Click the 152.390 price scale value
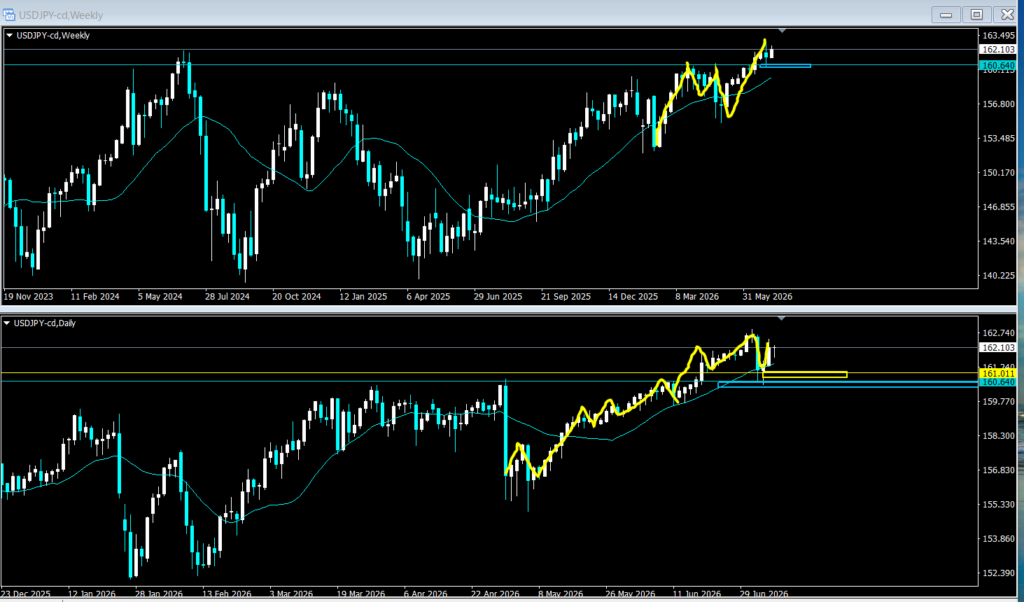This screenshot has width=1024, height=602. pyautogui.click(x=999, y=573)
